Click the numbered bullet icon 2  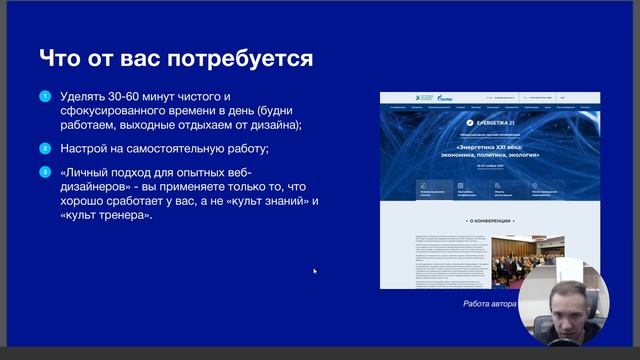[x=45, y=149]
